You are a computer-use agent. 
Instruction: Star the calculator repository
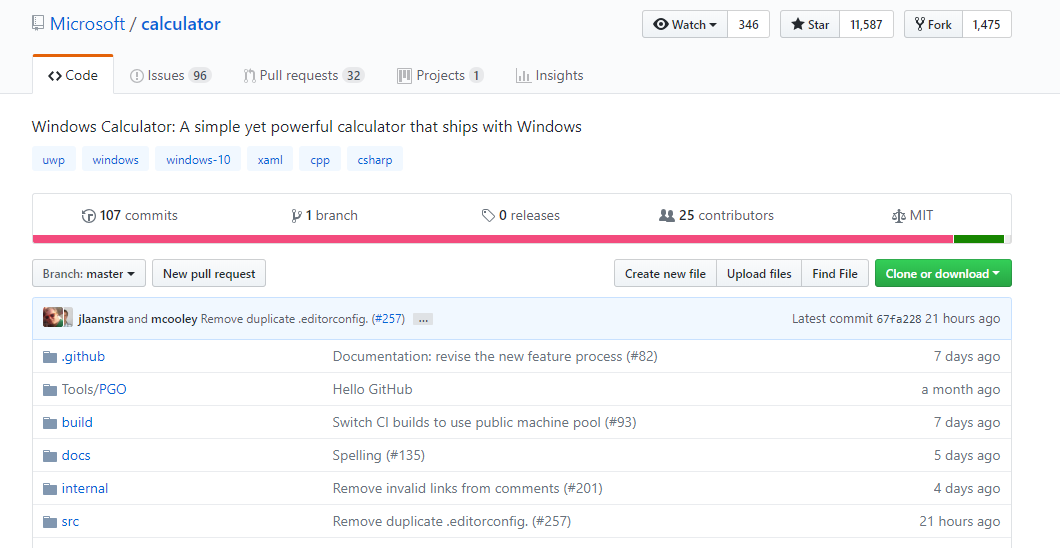pyautogui.click(x=810, y=24)
